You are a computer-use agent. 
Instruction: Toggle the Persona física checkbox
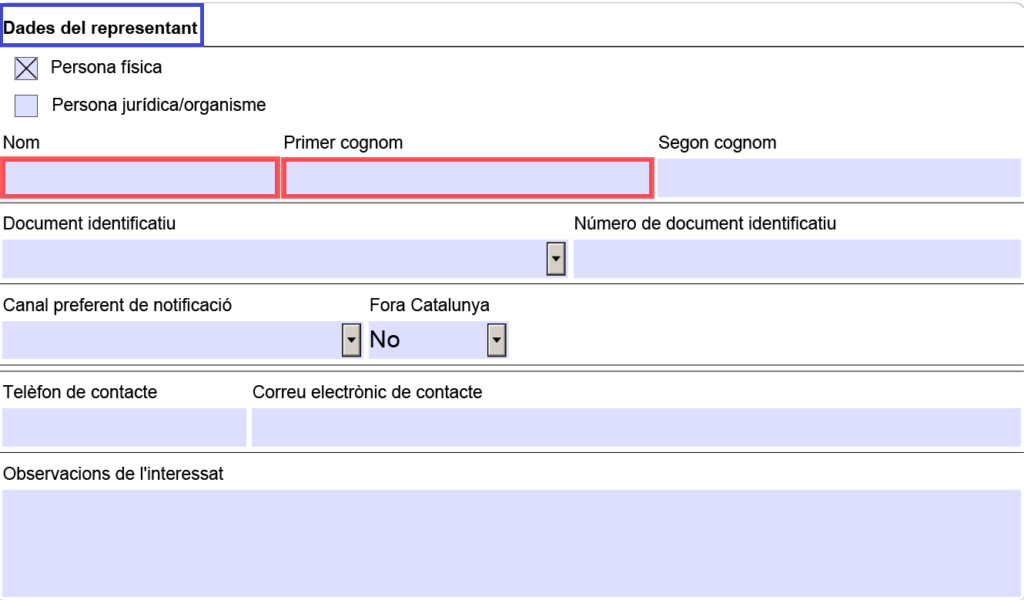pyautogui.click(x=27, y=68)
